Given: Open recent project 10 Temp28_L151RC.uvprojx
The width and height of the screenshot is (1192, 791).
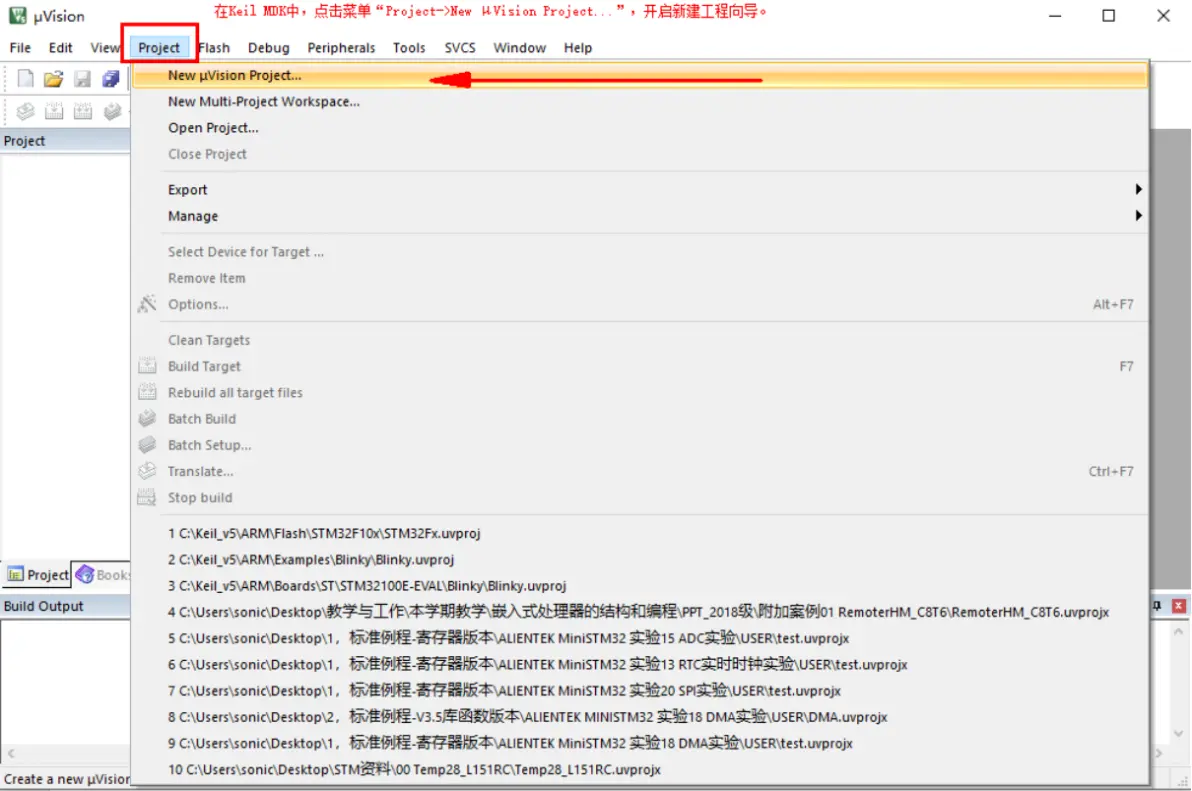Looking at the screenshot, I should pyautogui.click(x=639, y=770).
